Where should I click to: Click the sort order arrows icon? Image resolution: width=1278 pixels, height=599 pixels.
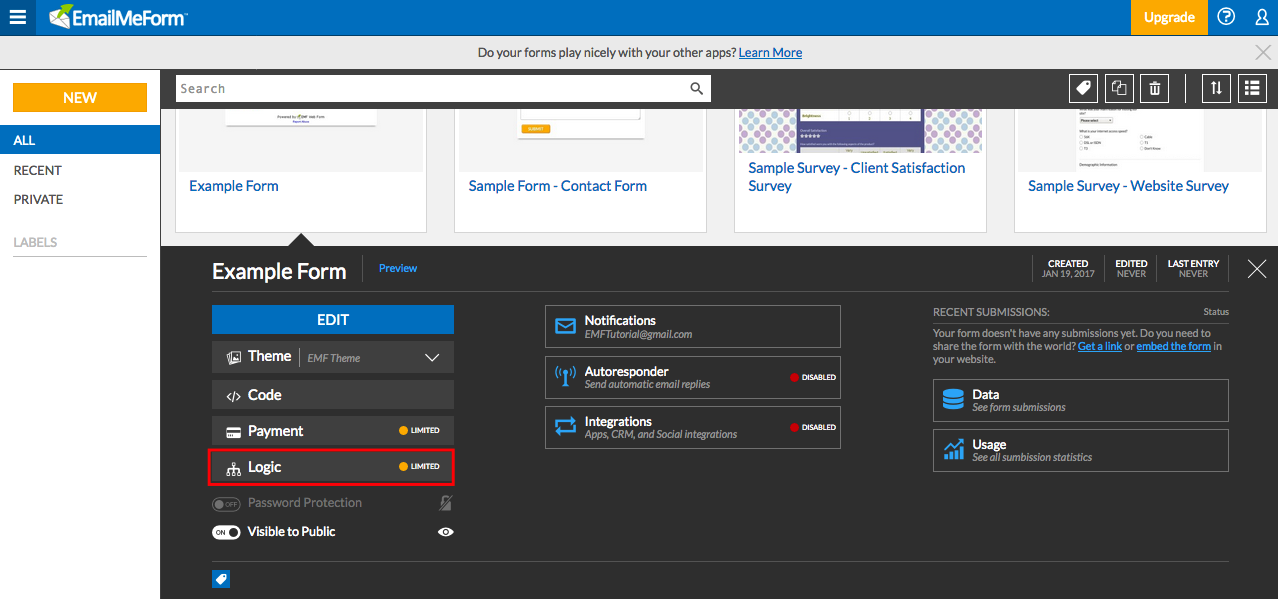coord(1216,88)
